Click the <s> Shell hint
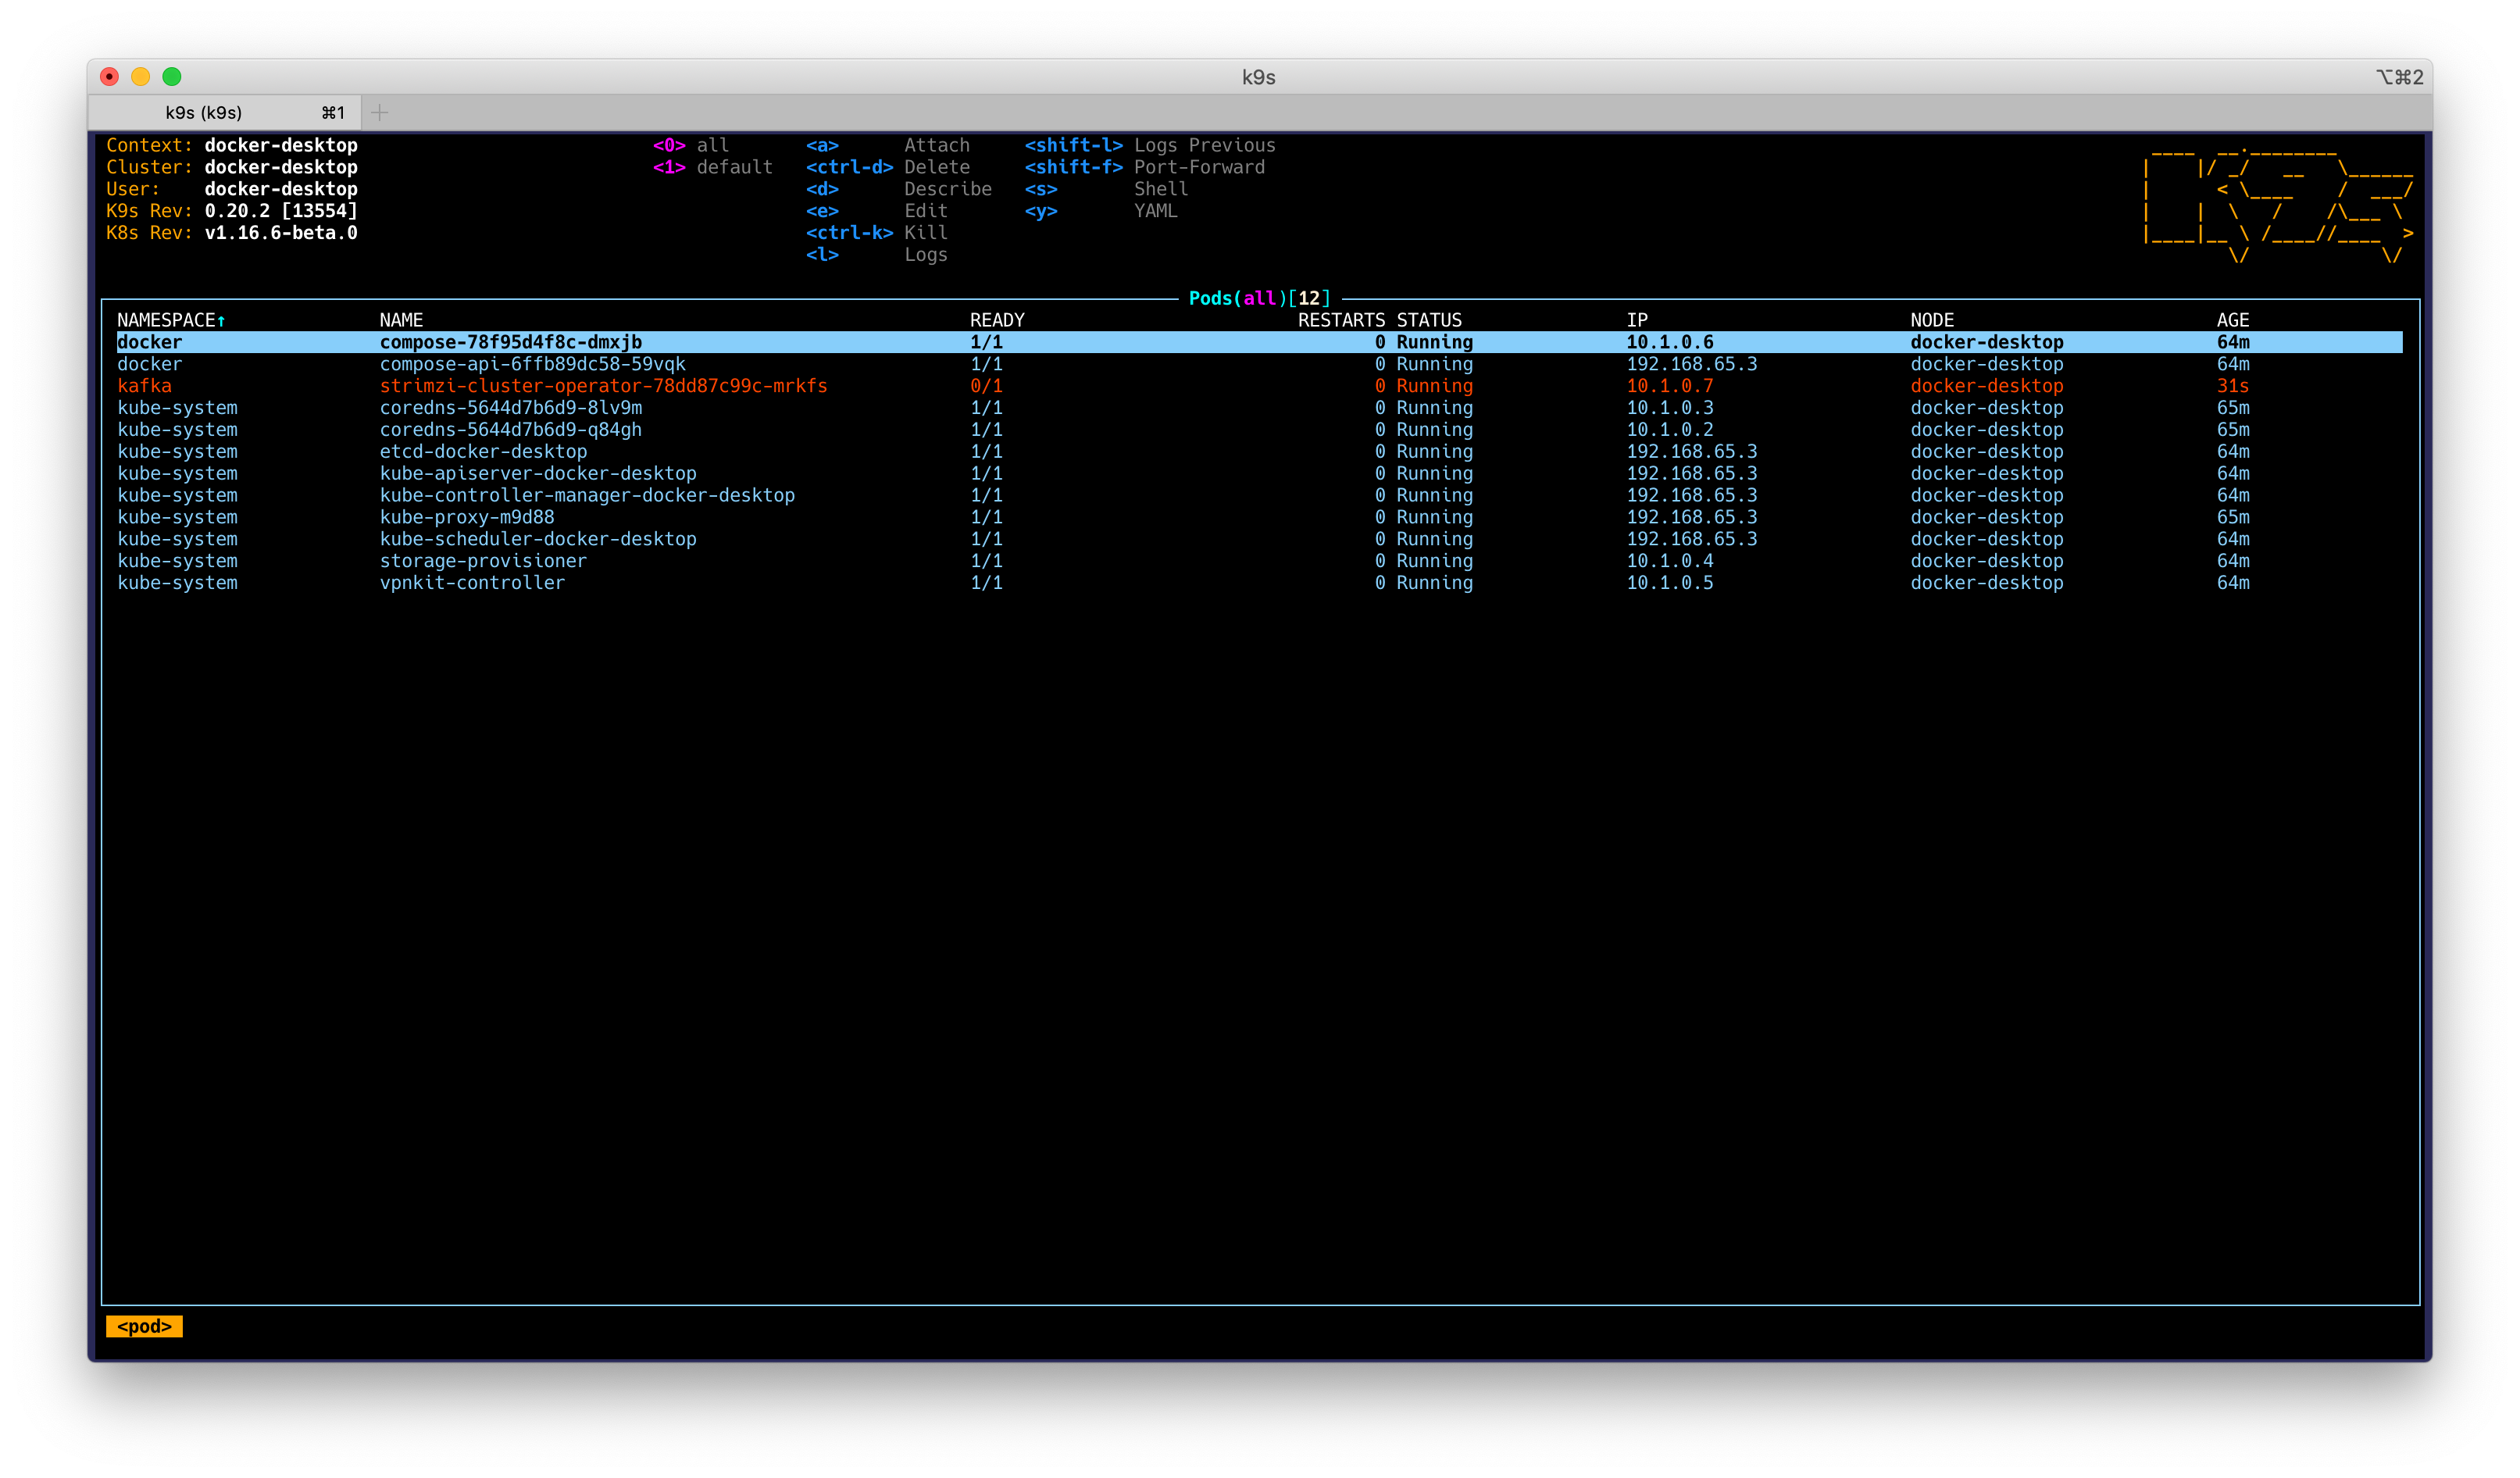 click(1106, 189)
